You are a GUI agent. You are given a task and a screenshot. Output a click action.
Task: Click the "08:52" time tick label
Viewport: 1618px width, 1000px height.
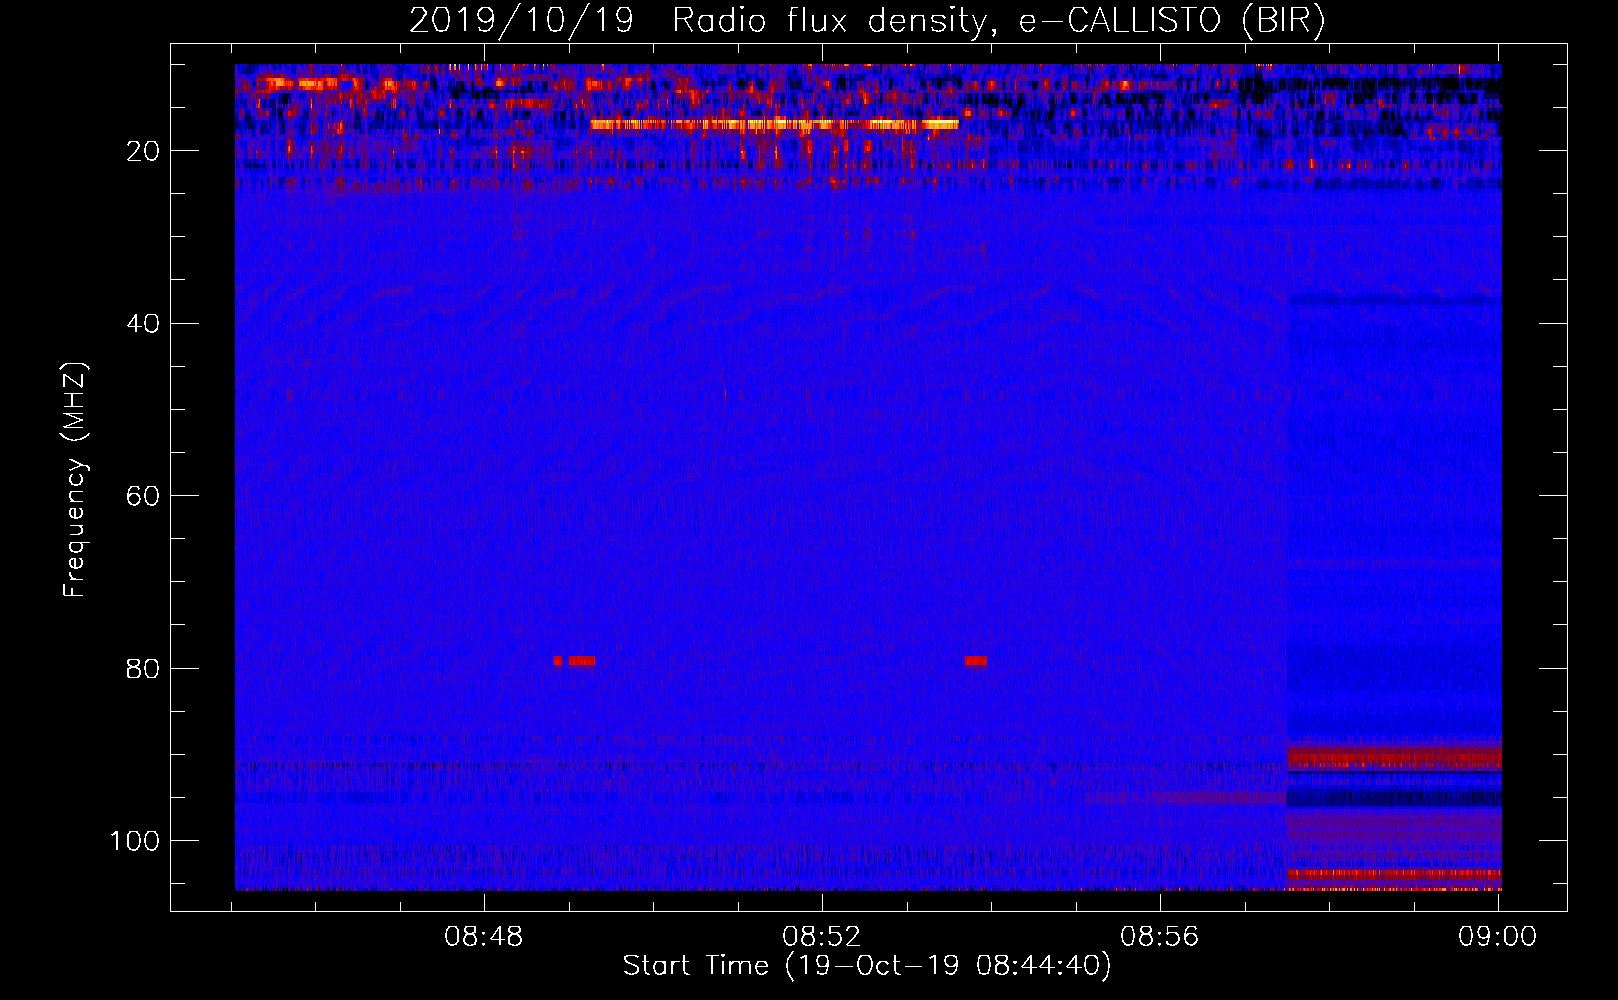tap(822, 937)
